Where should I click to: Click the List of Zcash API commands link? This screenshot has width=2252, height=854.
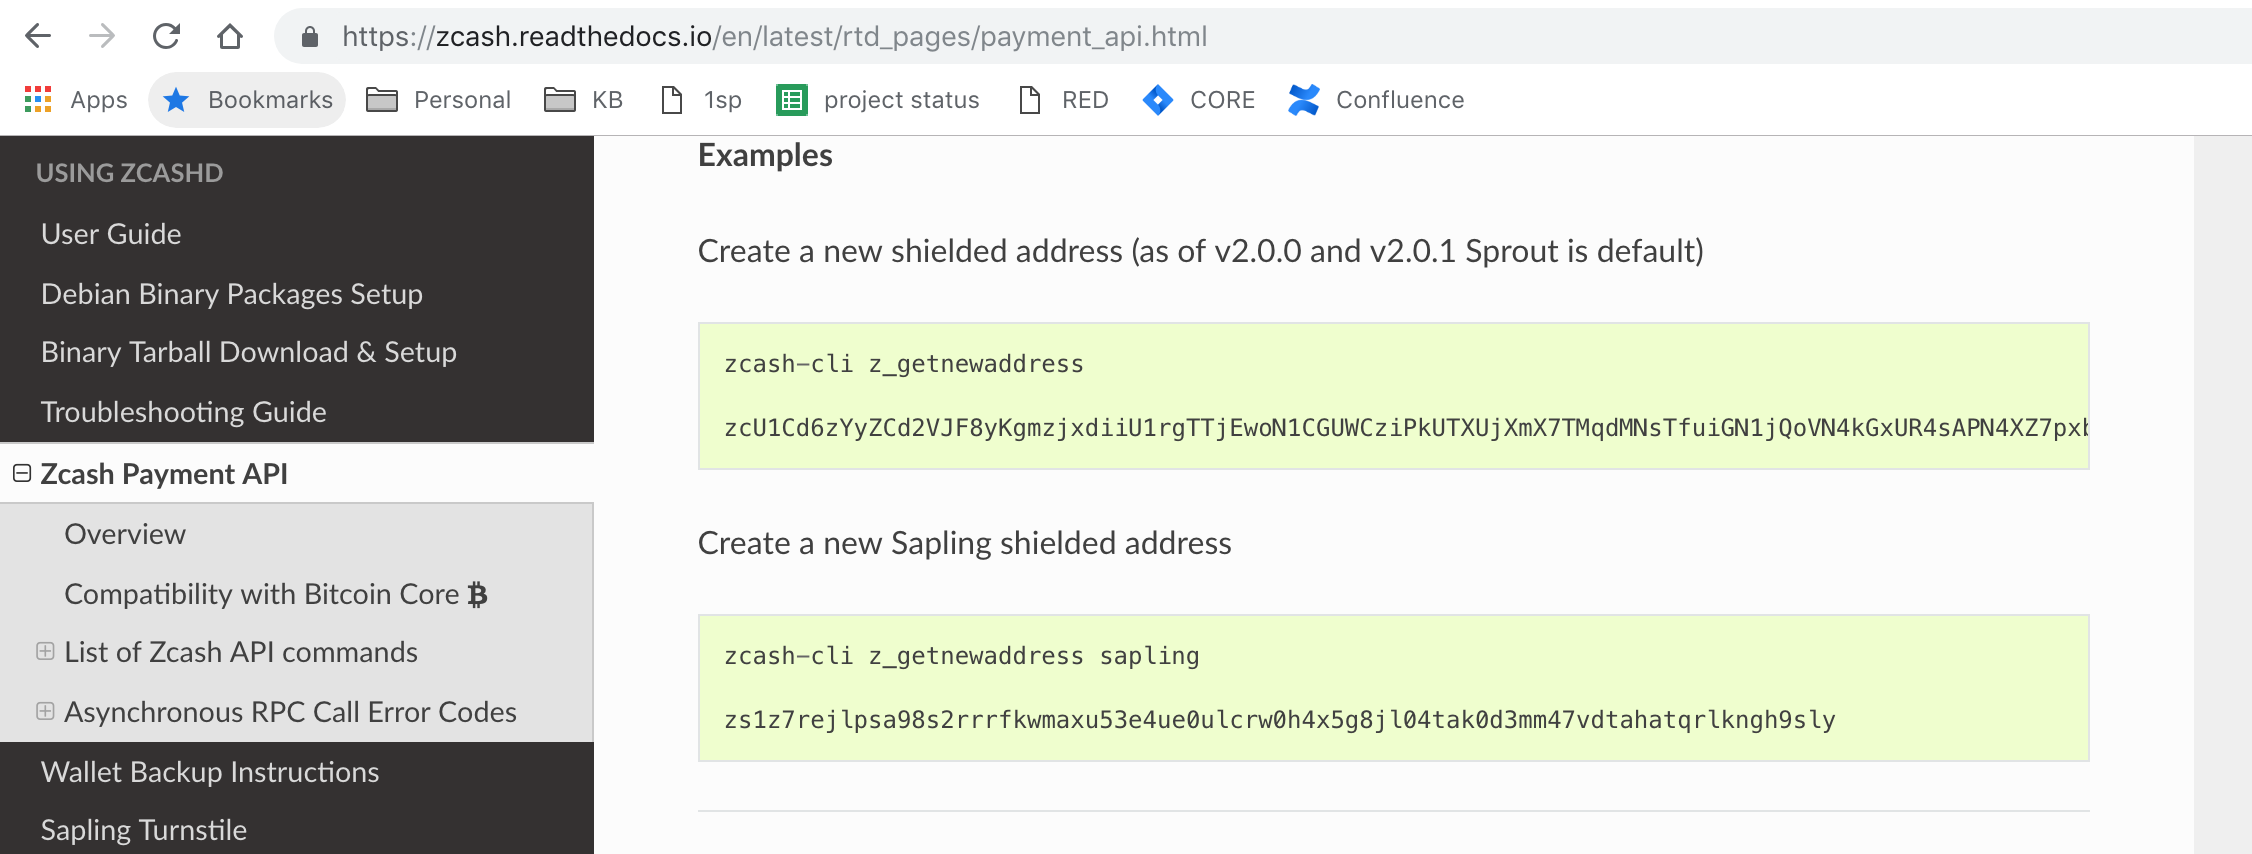pos(241,651)
